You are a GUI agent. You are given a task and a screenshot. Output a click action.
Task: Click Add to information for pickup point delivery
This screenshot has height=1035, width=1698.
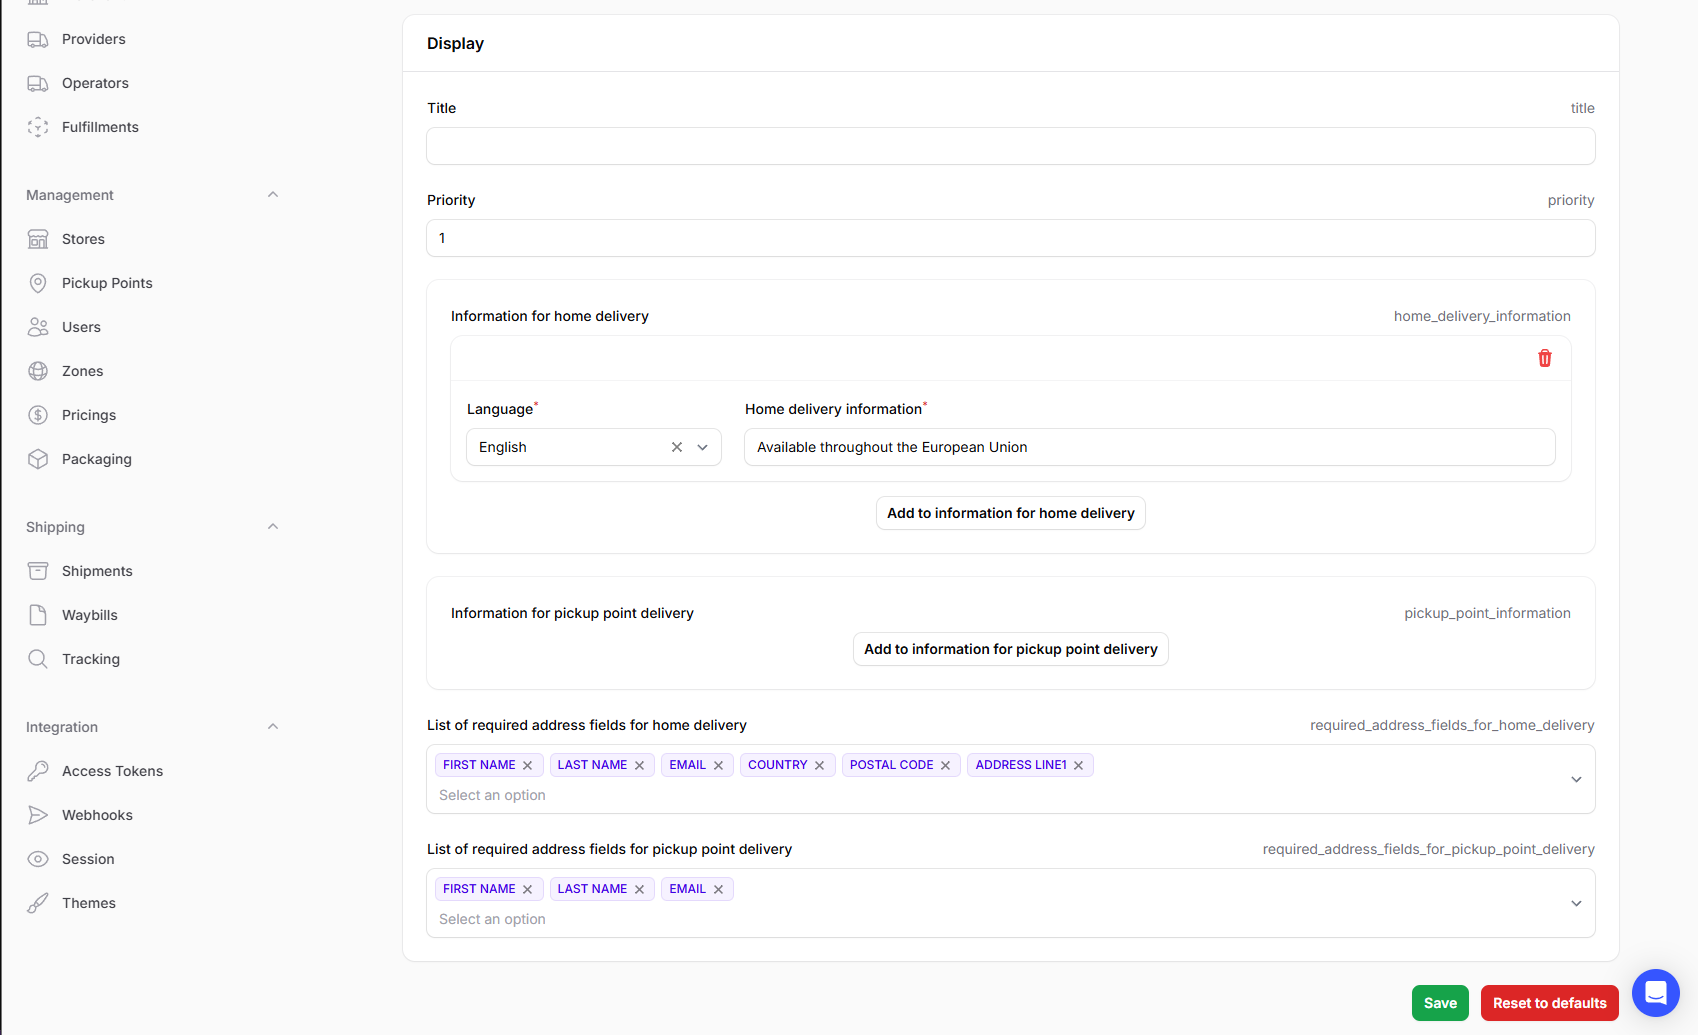(1010, 649)
